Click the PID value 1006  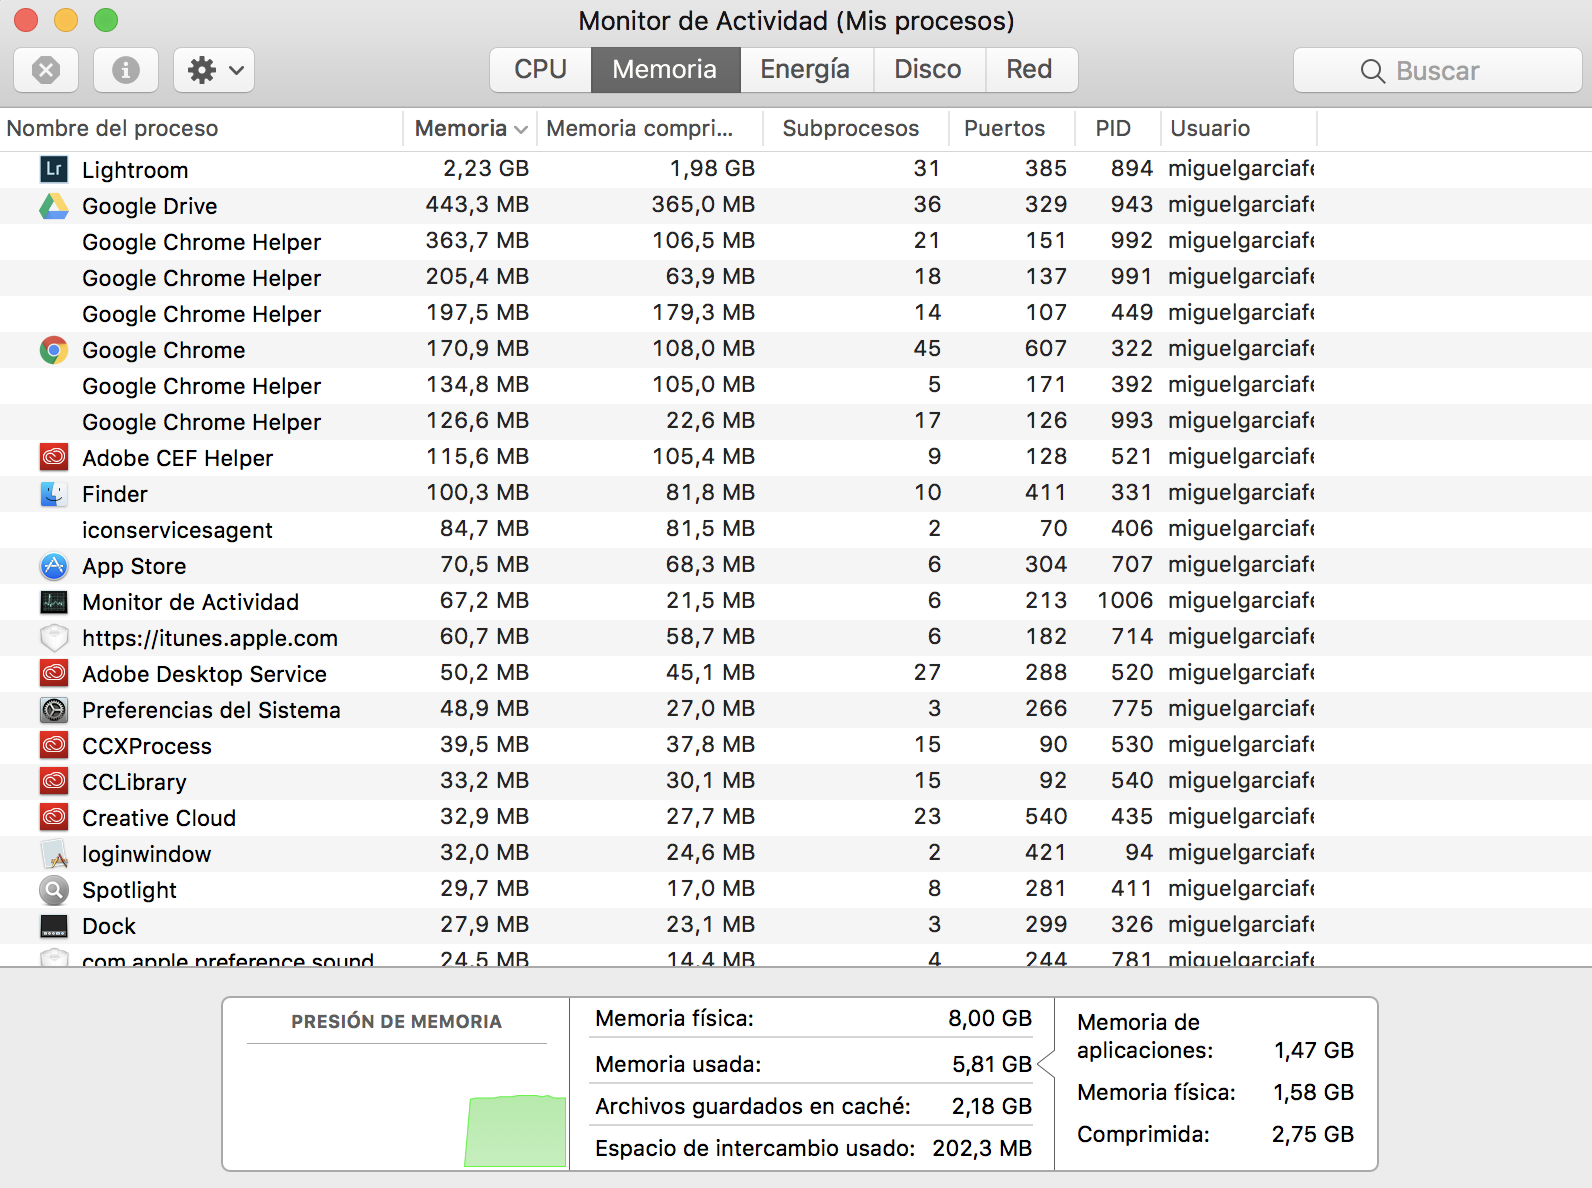[x=1125, y=601]
